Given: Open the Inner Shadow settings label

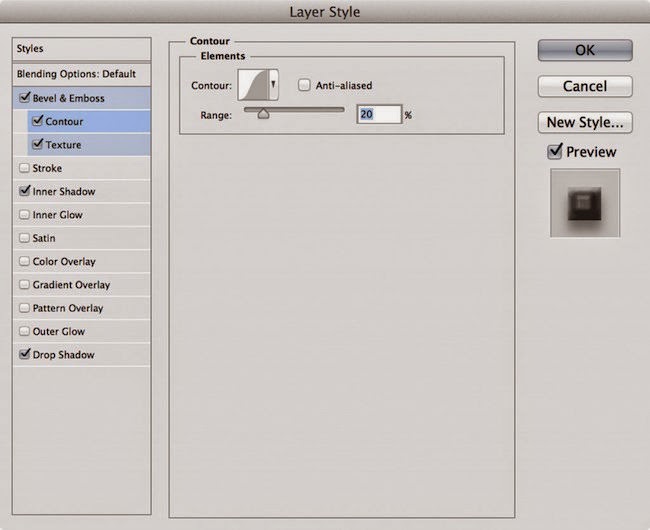Looking at the screenshot, I should tap(64, 191).
